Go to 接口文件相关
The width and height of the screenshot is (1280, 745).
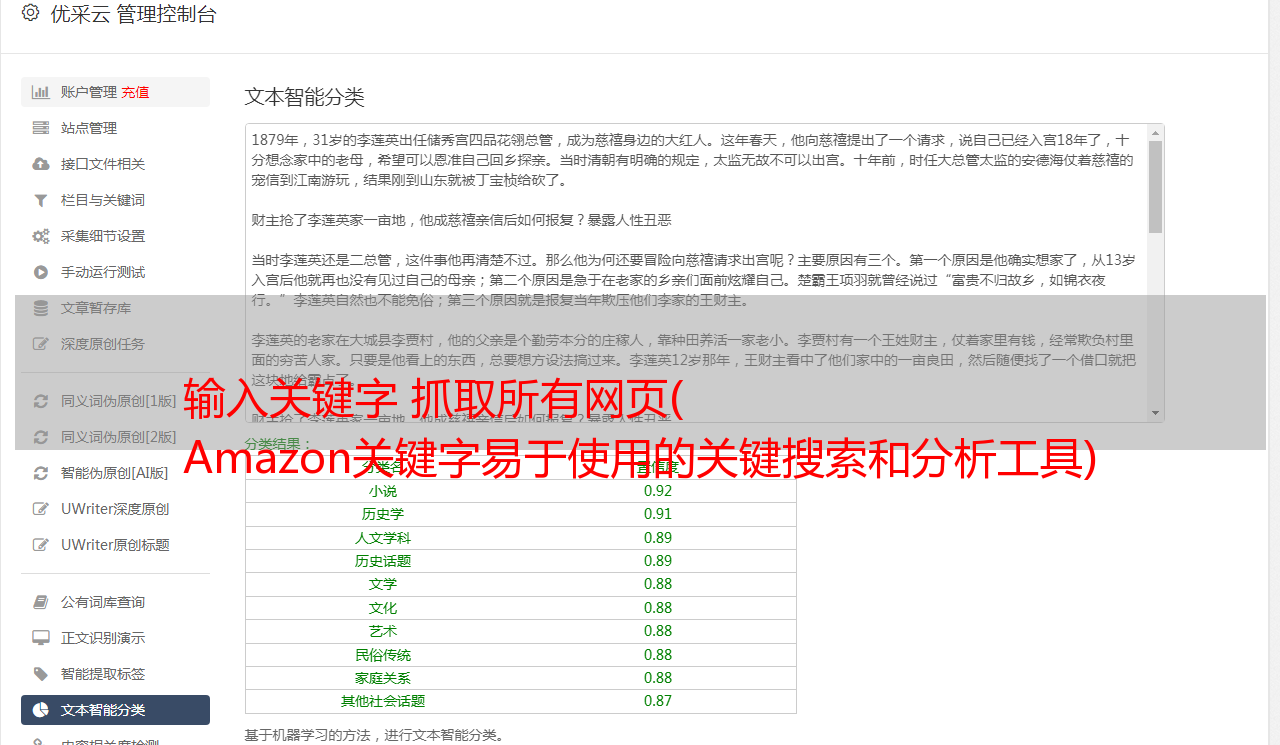[115, 164]
